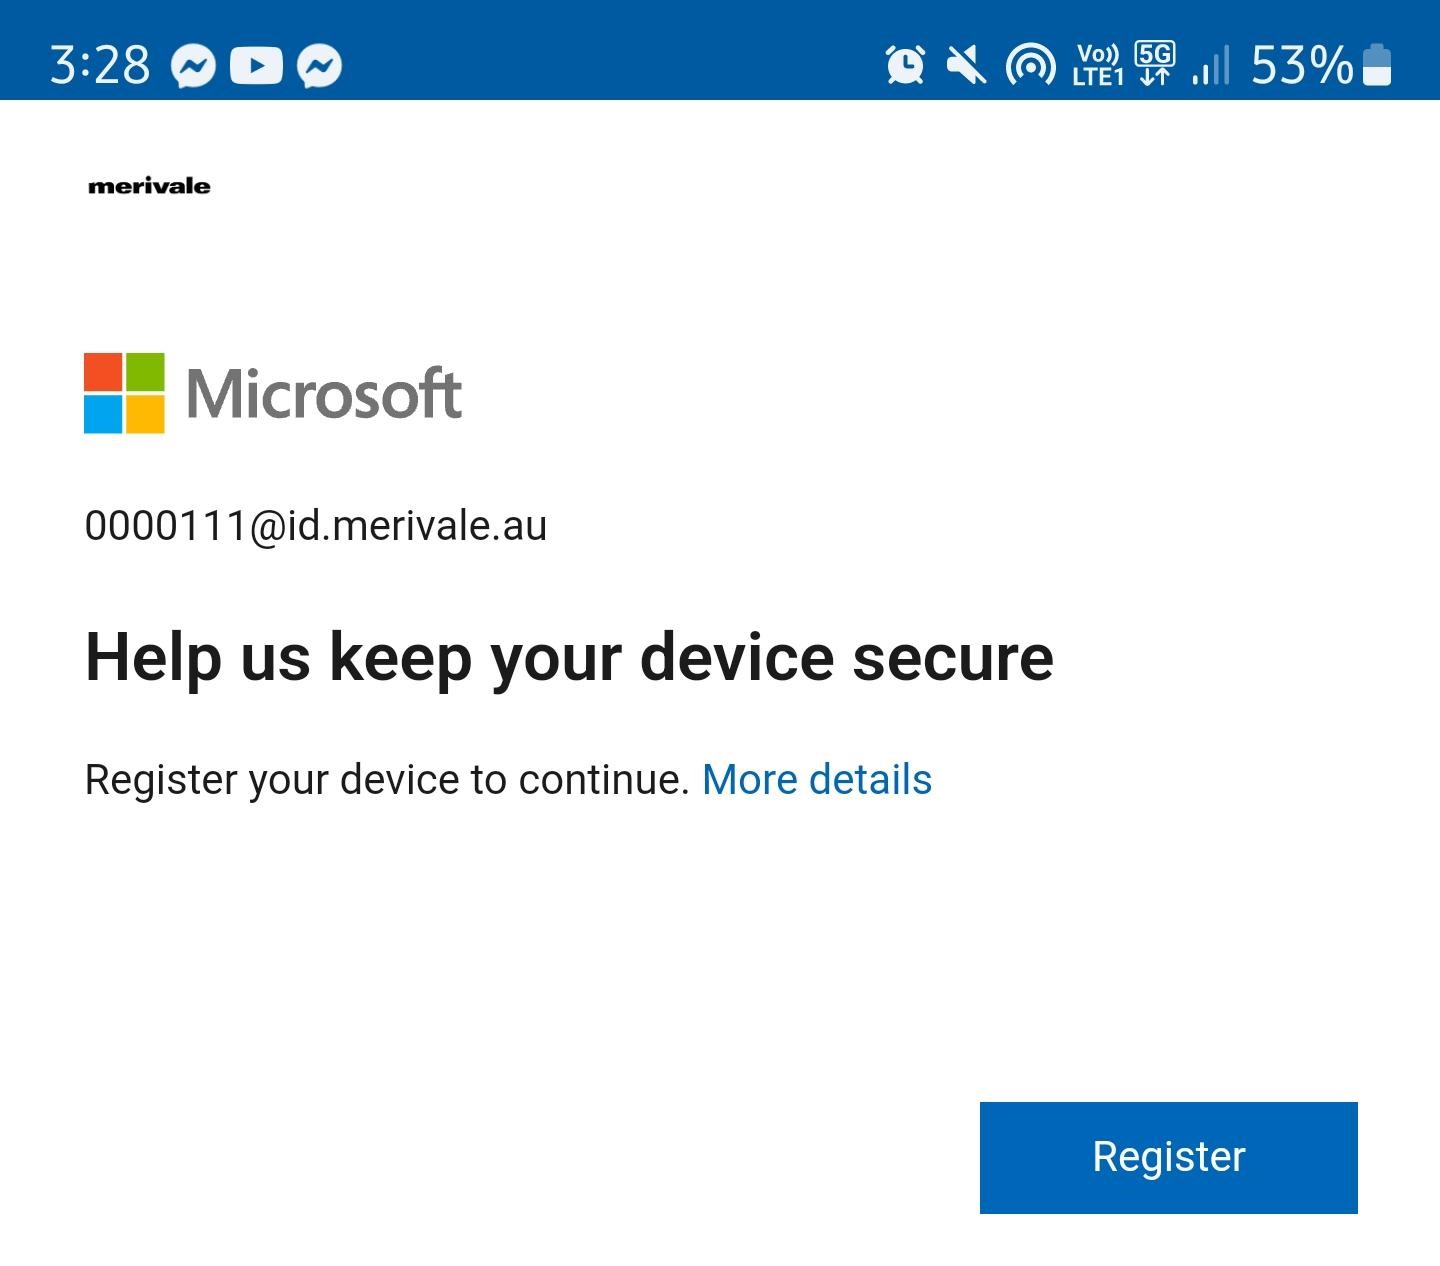Screen dimensions: 1440x1266
Task: Tap the alarm clock status icon
Action: point(905,66)
